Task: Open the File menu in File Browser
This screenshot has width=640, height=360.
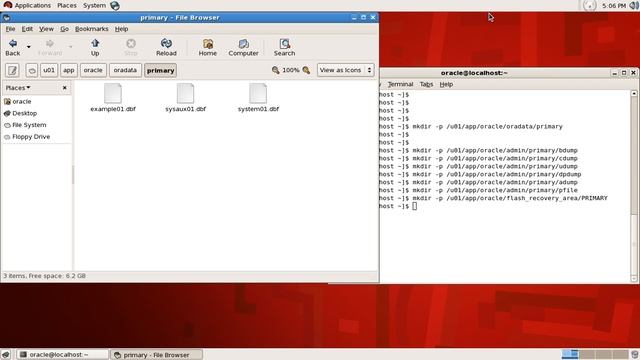Action: click(10, 29)
